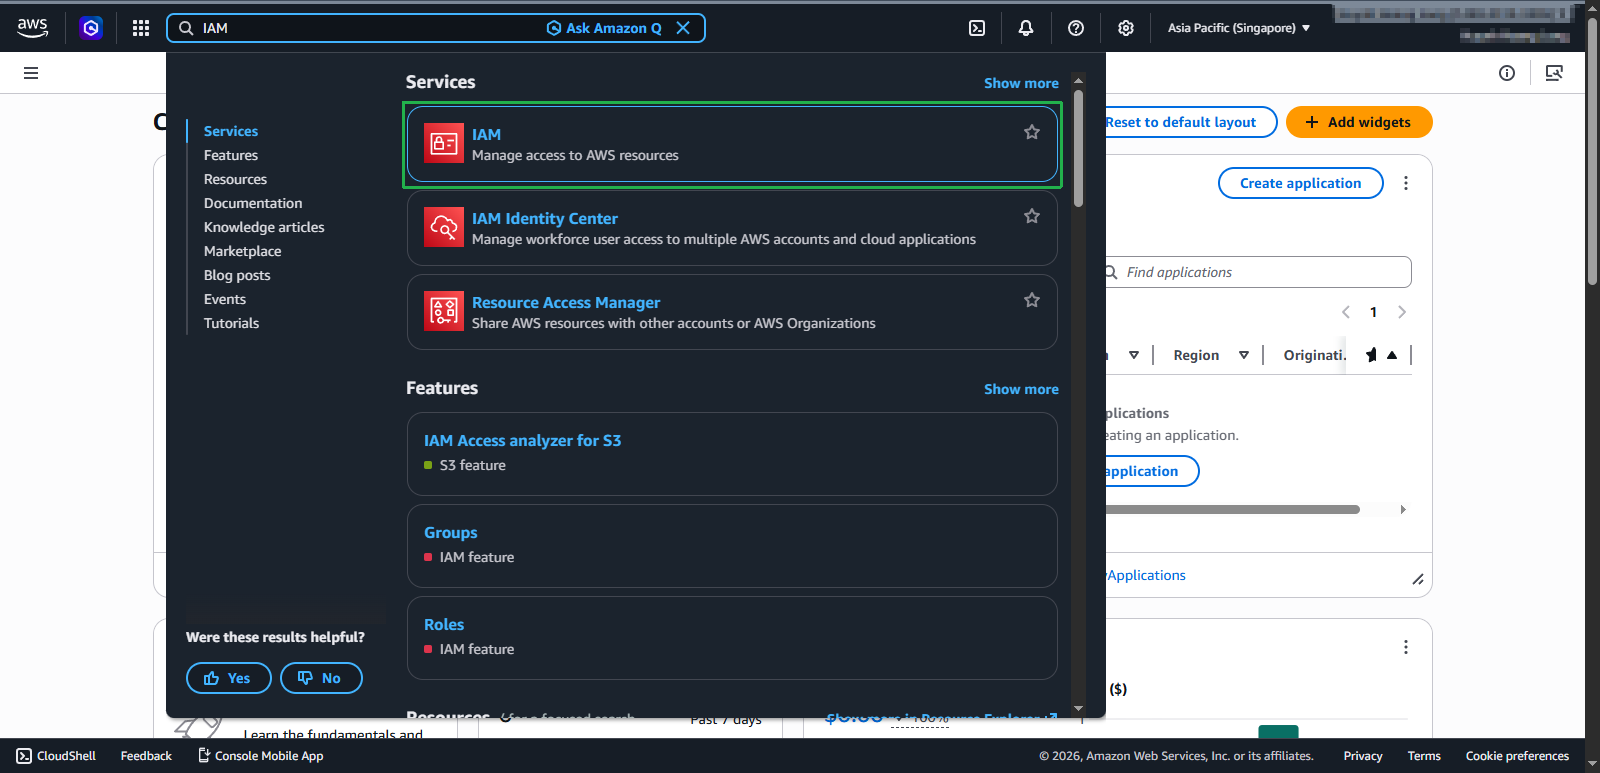
Task: Click Ask Amazon Q in search bar
Action: 604,28
